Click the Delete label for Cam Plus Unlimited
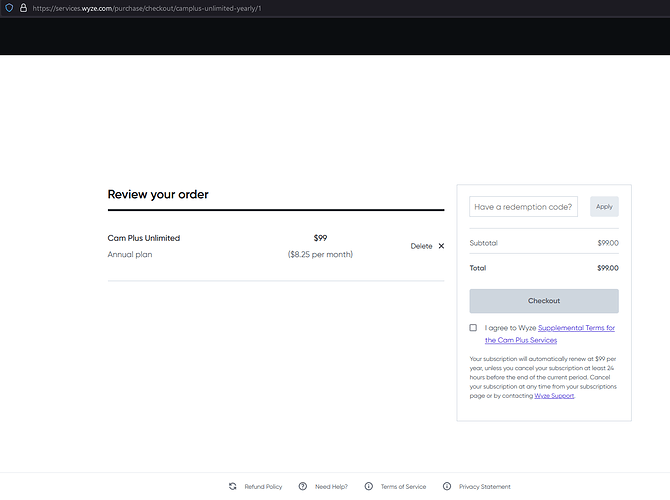 (421, 246)
